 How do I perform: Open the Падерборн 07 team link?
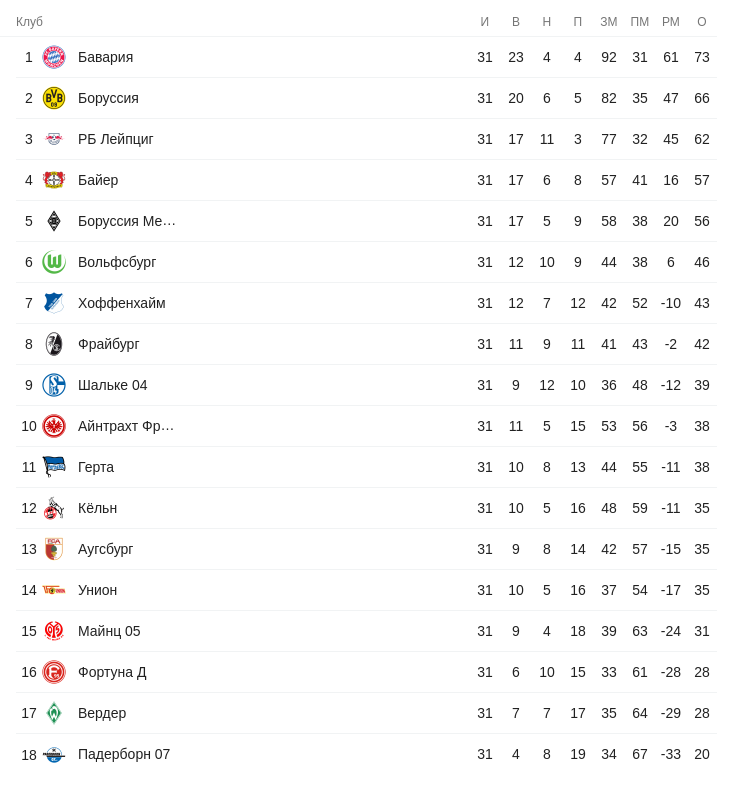(124, 754)
